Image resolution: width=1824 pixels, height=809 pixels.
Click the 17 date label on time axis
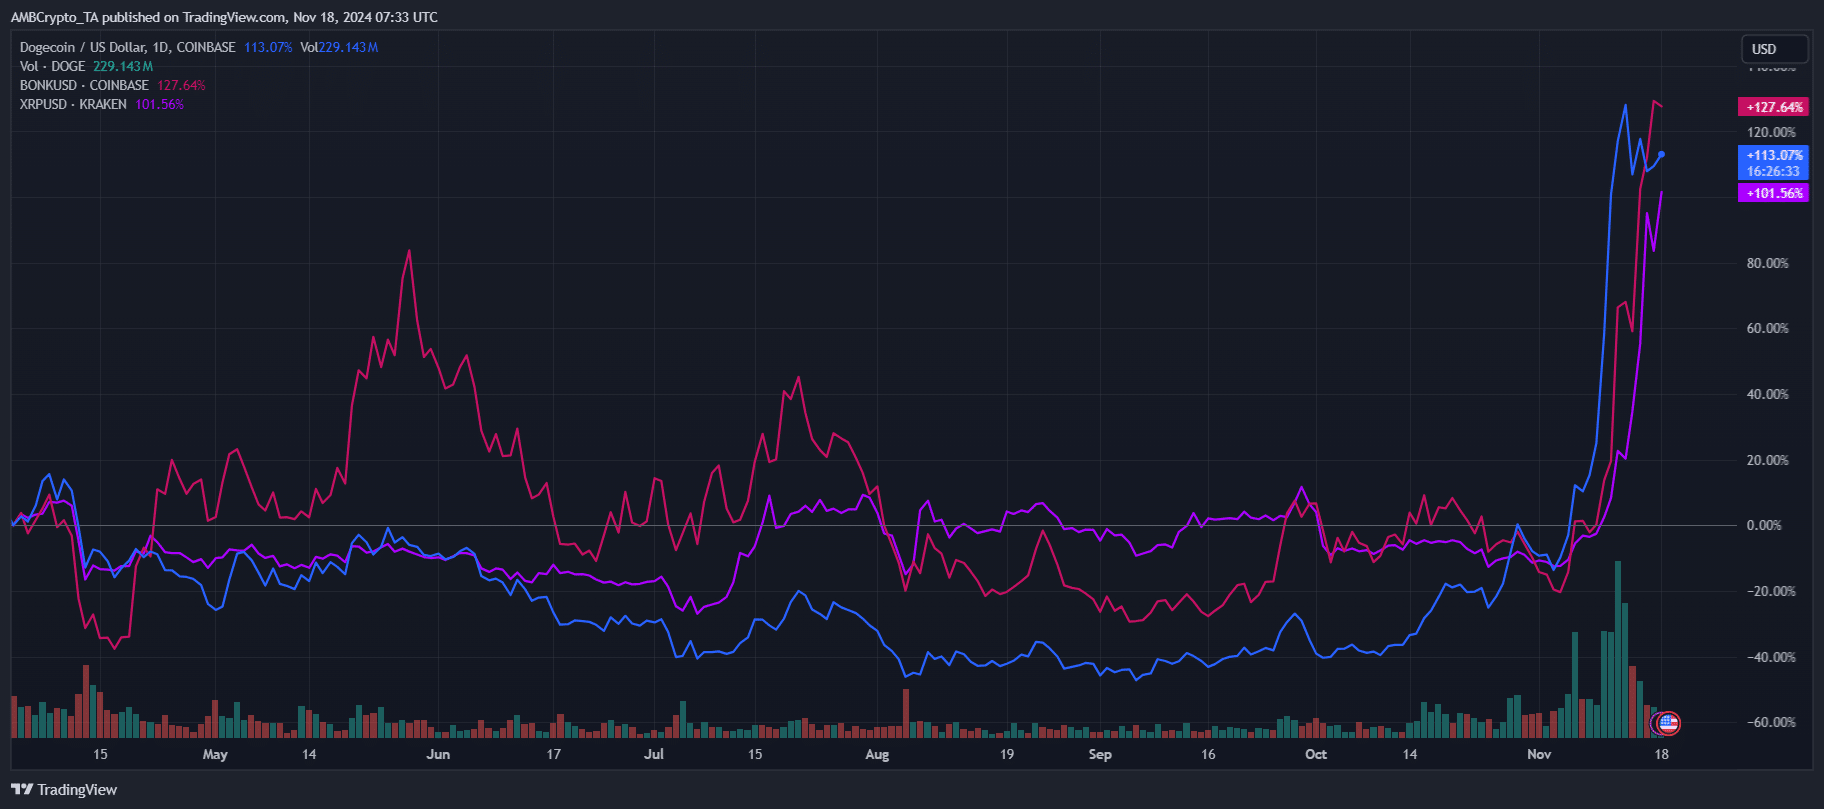coord(553,754)
